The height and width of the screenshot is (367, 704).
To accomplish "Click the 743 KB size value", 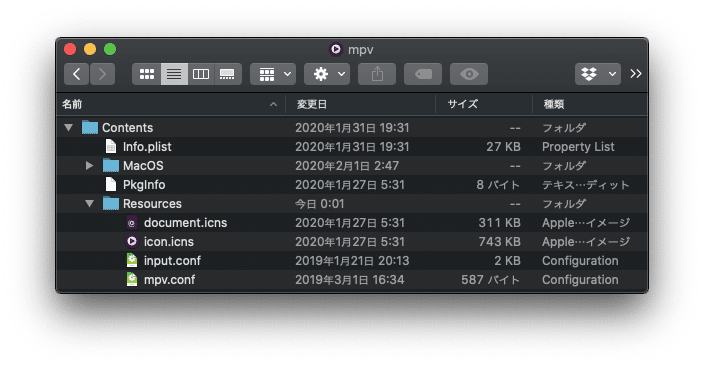I will (x=499, y=242).
